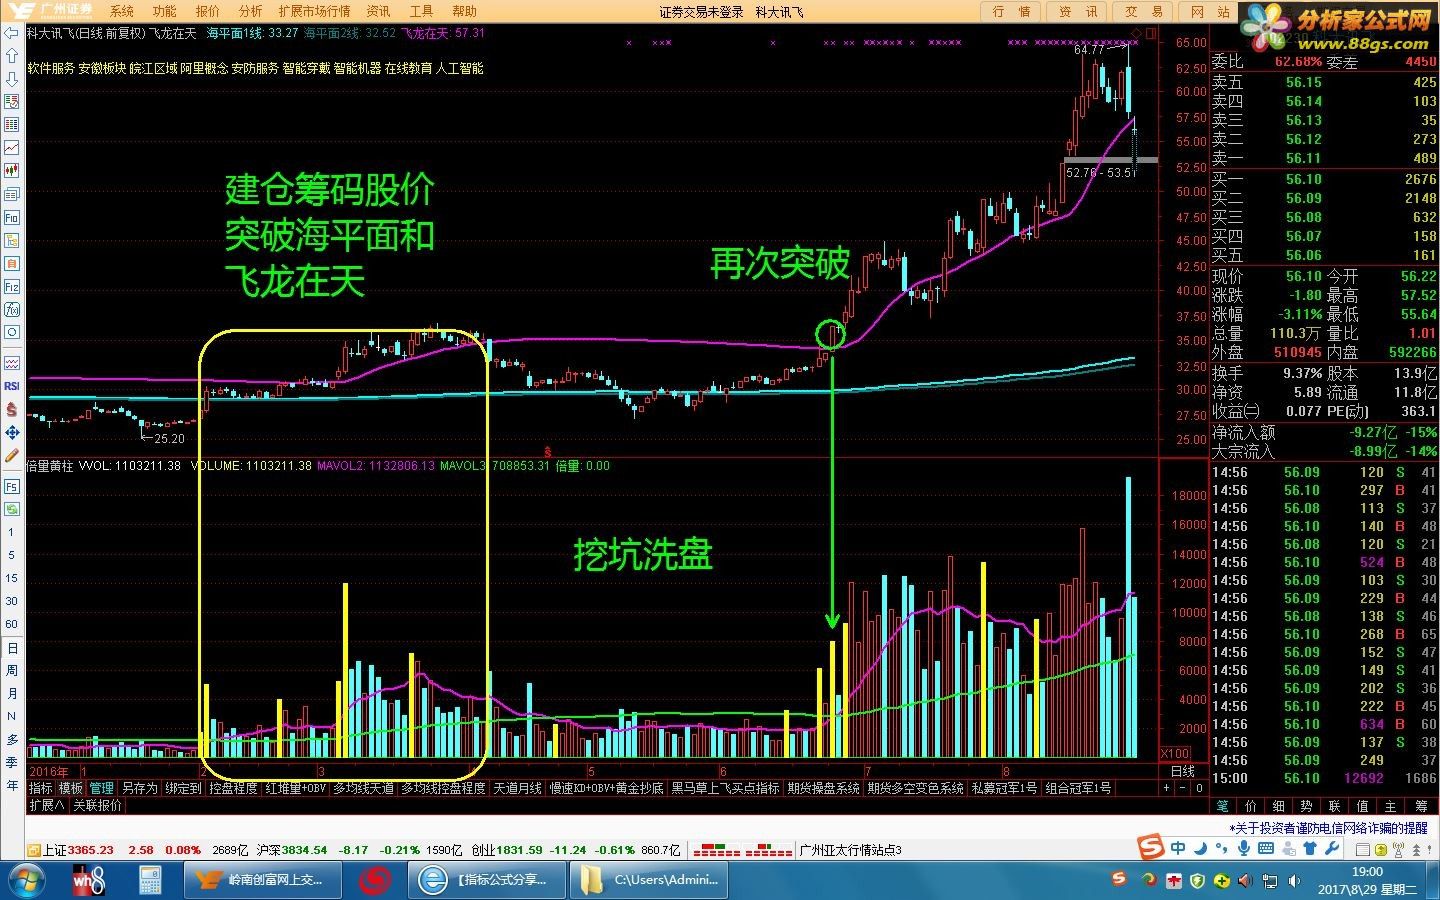
Task: Switch to 15-minute period
Action: point(12,578)
